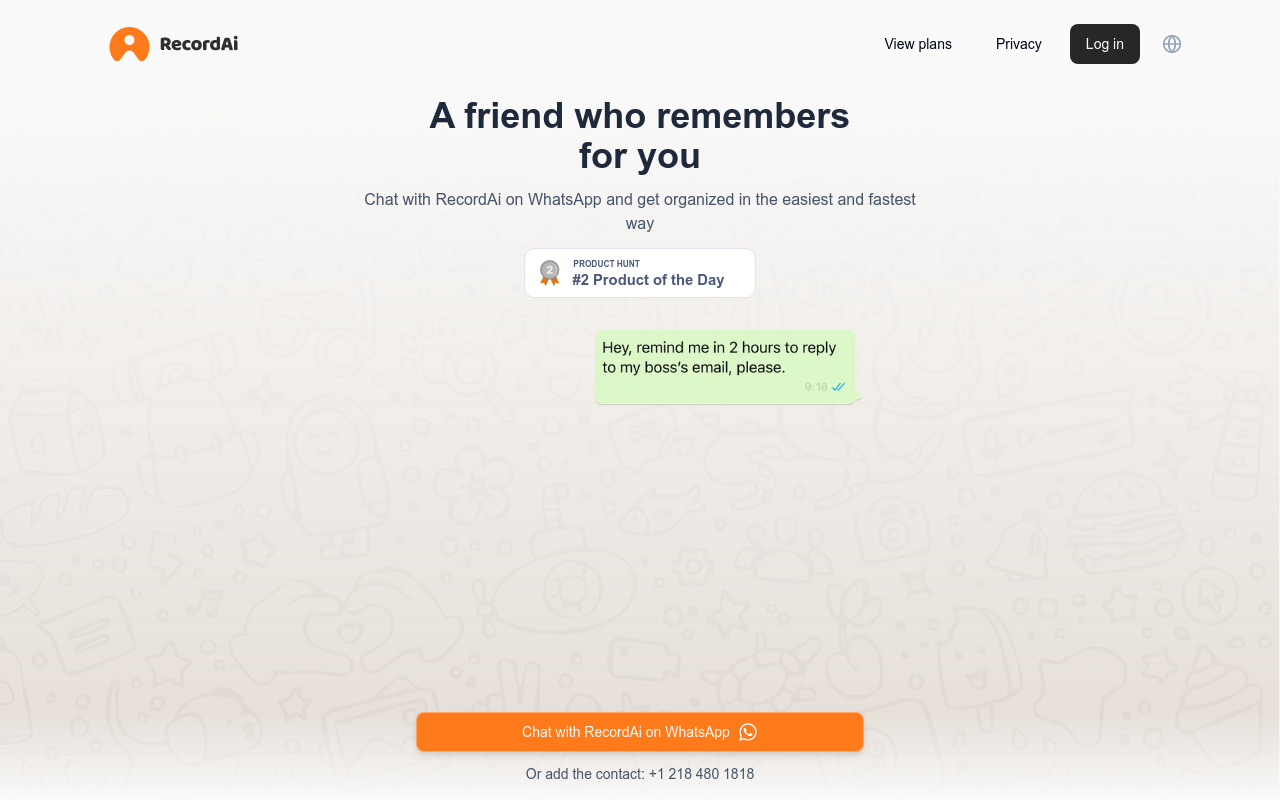Click the blue double-check read receipt
This screenshot has height=800, width=1280.
(x=839, y=387)
